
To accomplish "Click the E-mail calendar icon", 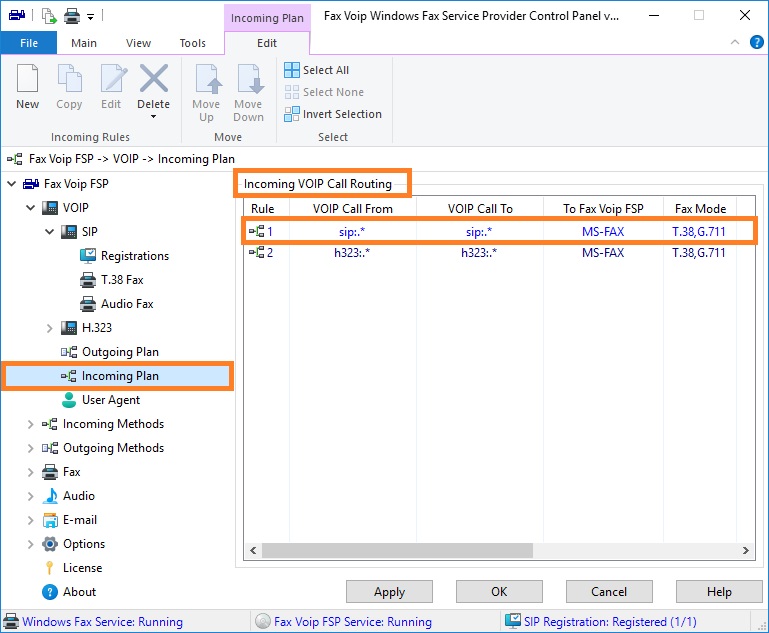I will 50,520.
